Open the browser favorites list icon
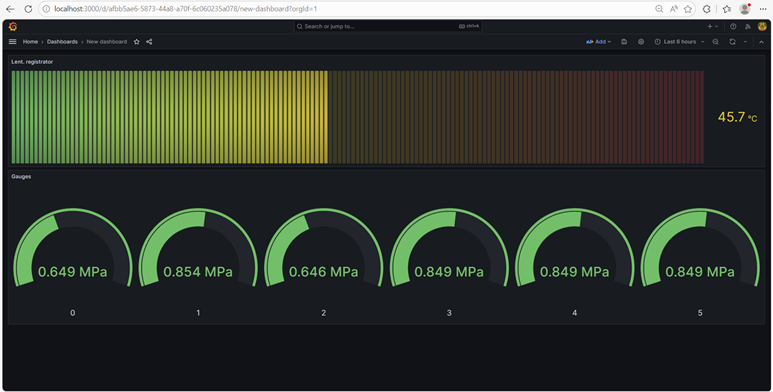773x392 pixels. click(727, 9)
